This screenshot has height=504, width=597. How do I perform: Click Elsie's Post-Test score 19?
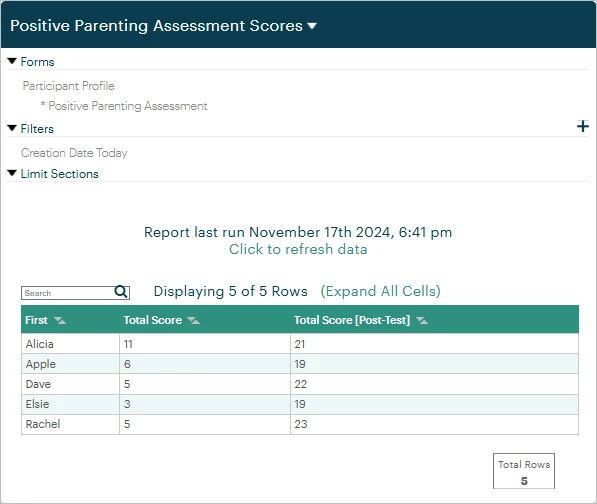pos(434,404)
